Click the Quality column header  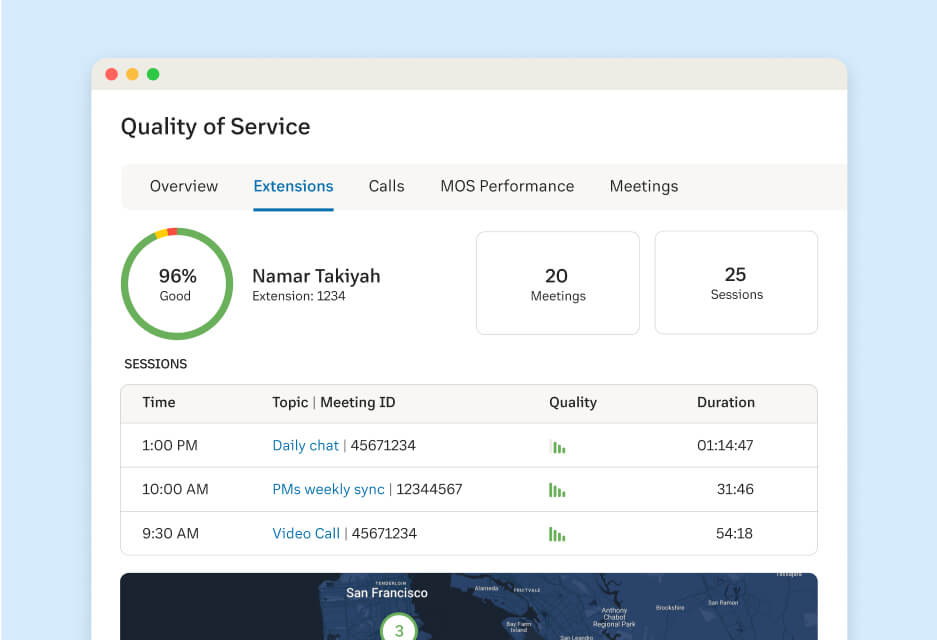pos(573,403)
